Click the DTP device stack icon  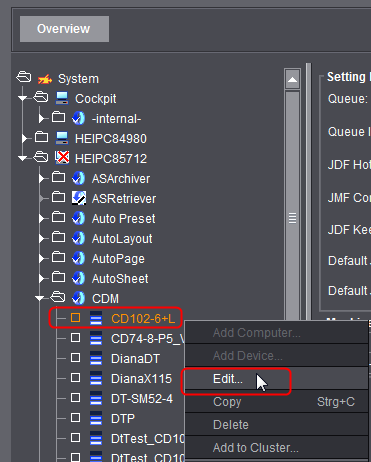click(x=96, y=418)
